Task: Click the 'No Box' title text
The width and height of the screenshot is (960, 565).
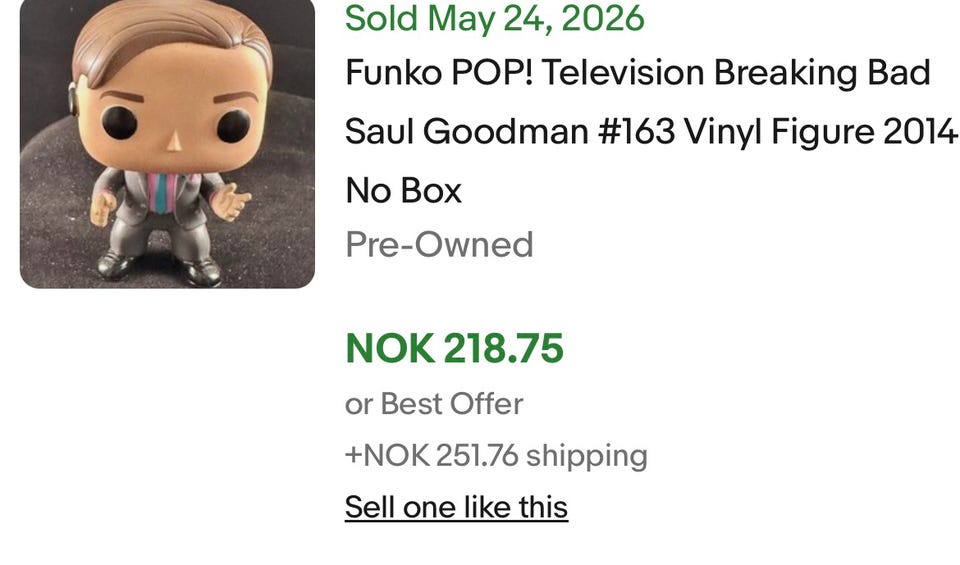Action: click(403, 190)
